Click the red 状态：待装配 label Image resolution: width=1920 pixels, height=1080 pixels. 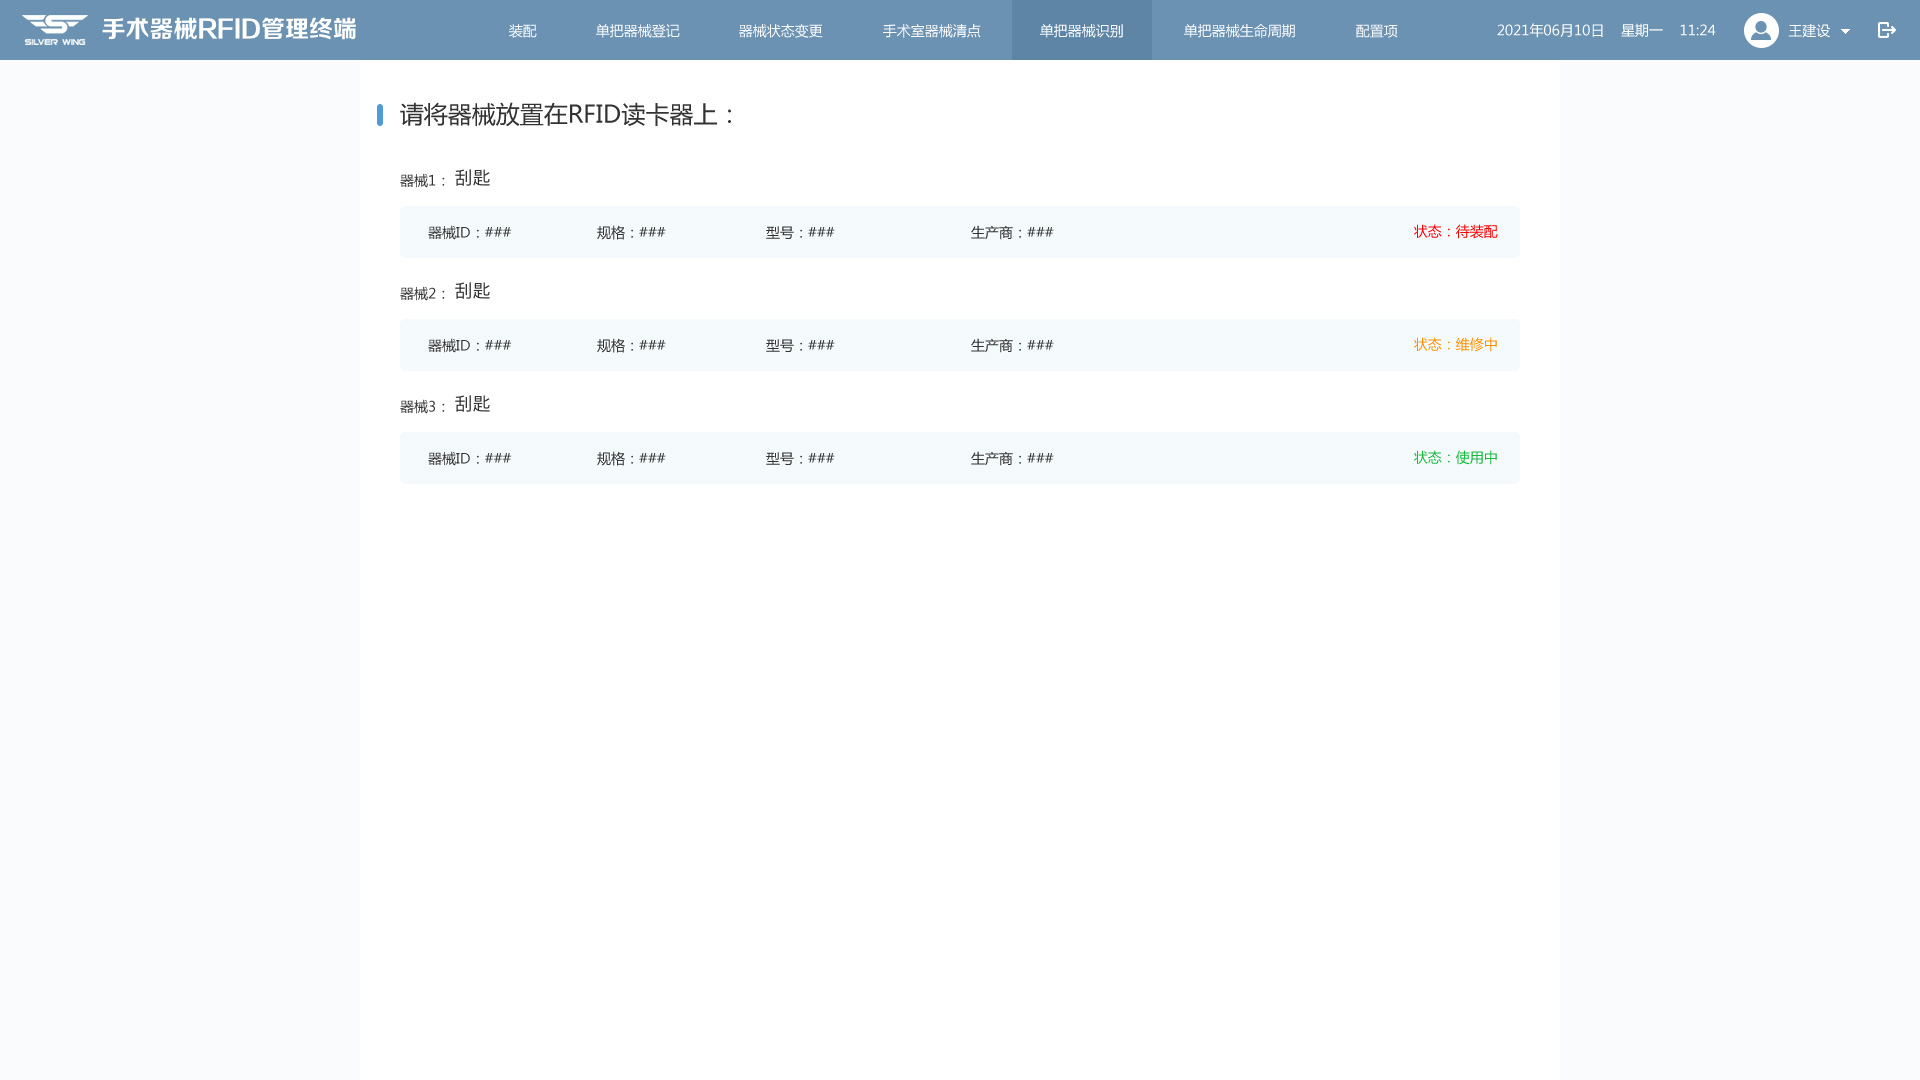[1455, 232]
